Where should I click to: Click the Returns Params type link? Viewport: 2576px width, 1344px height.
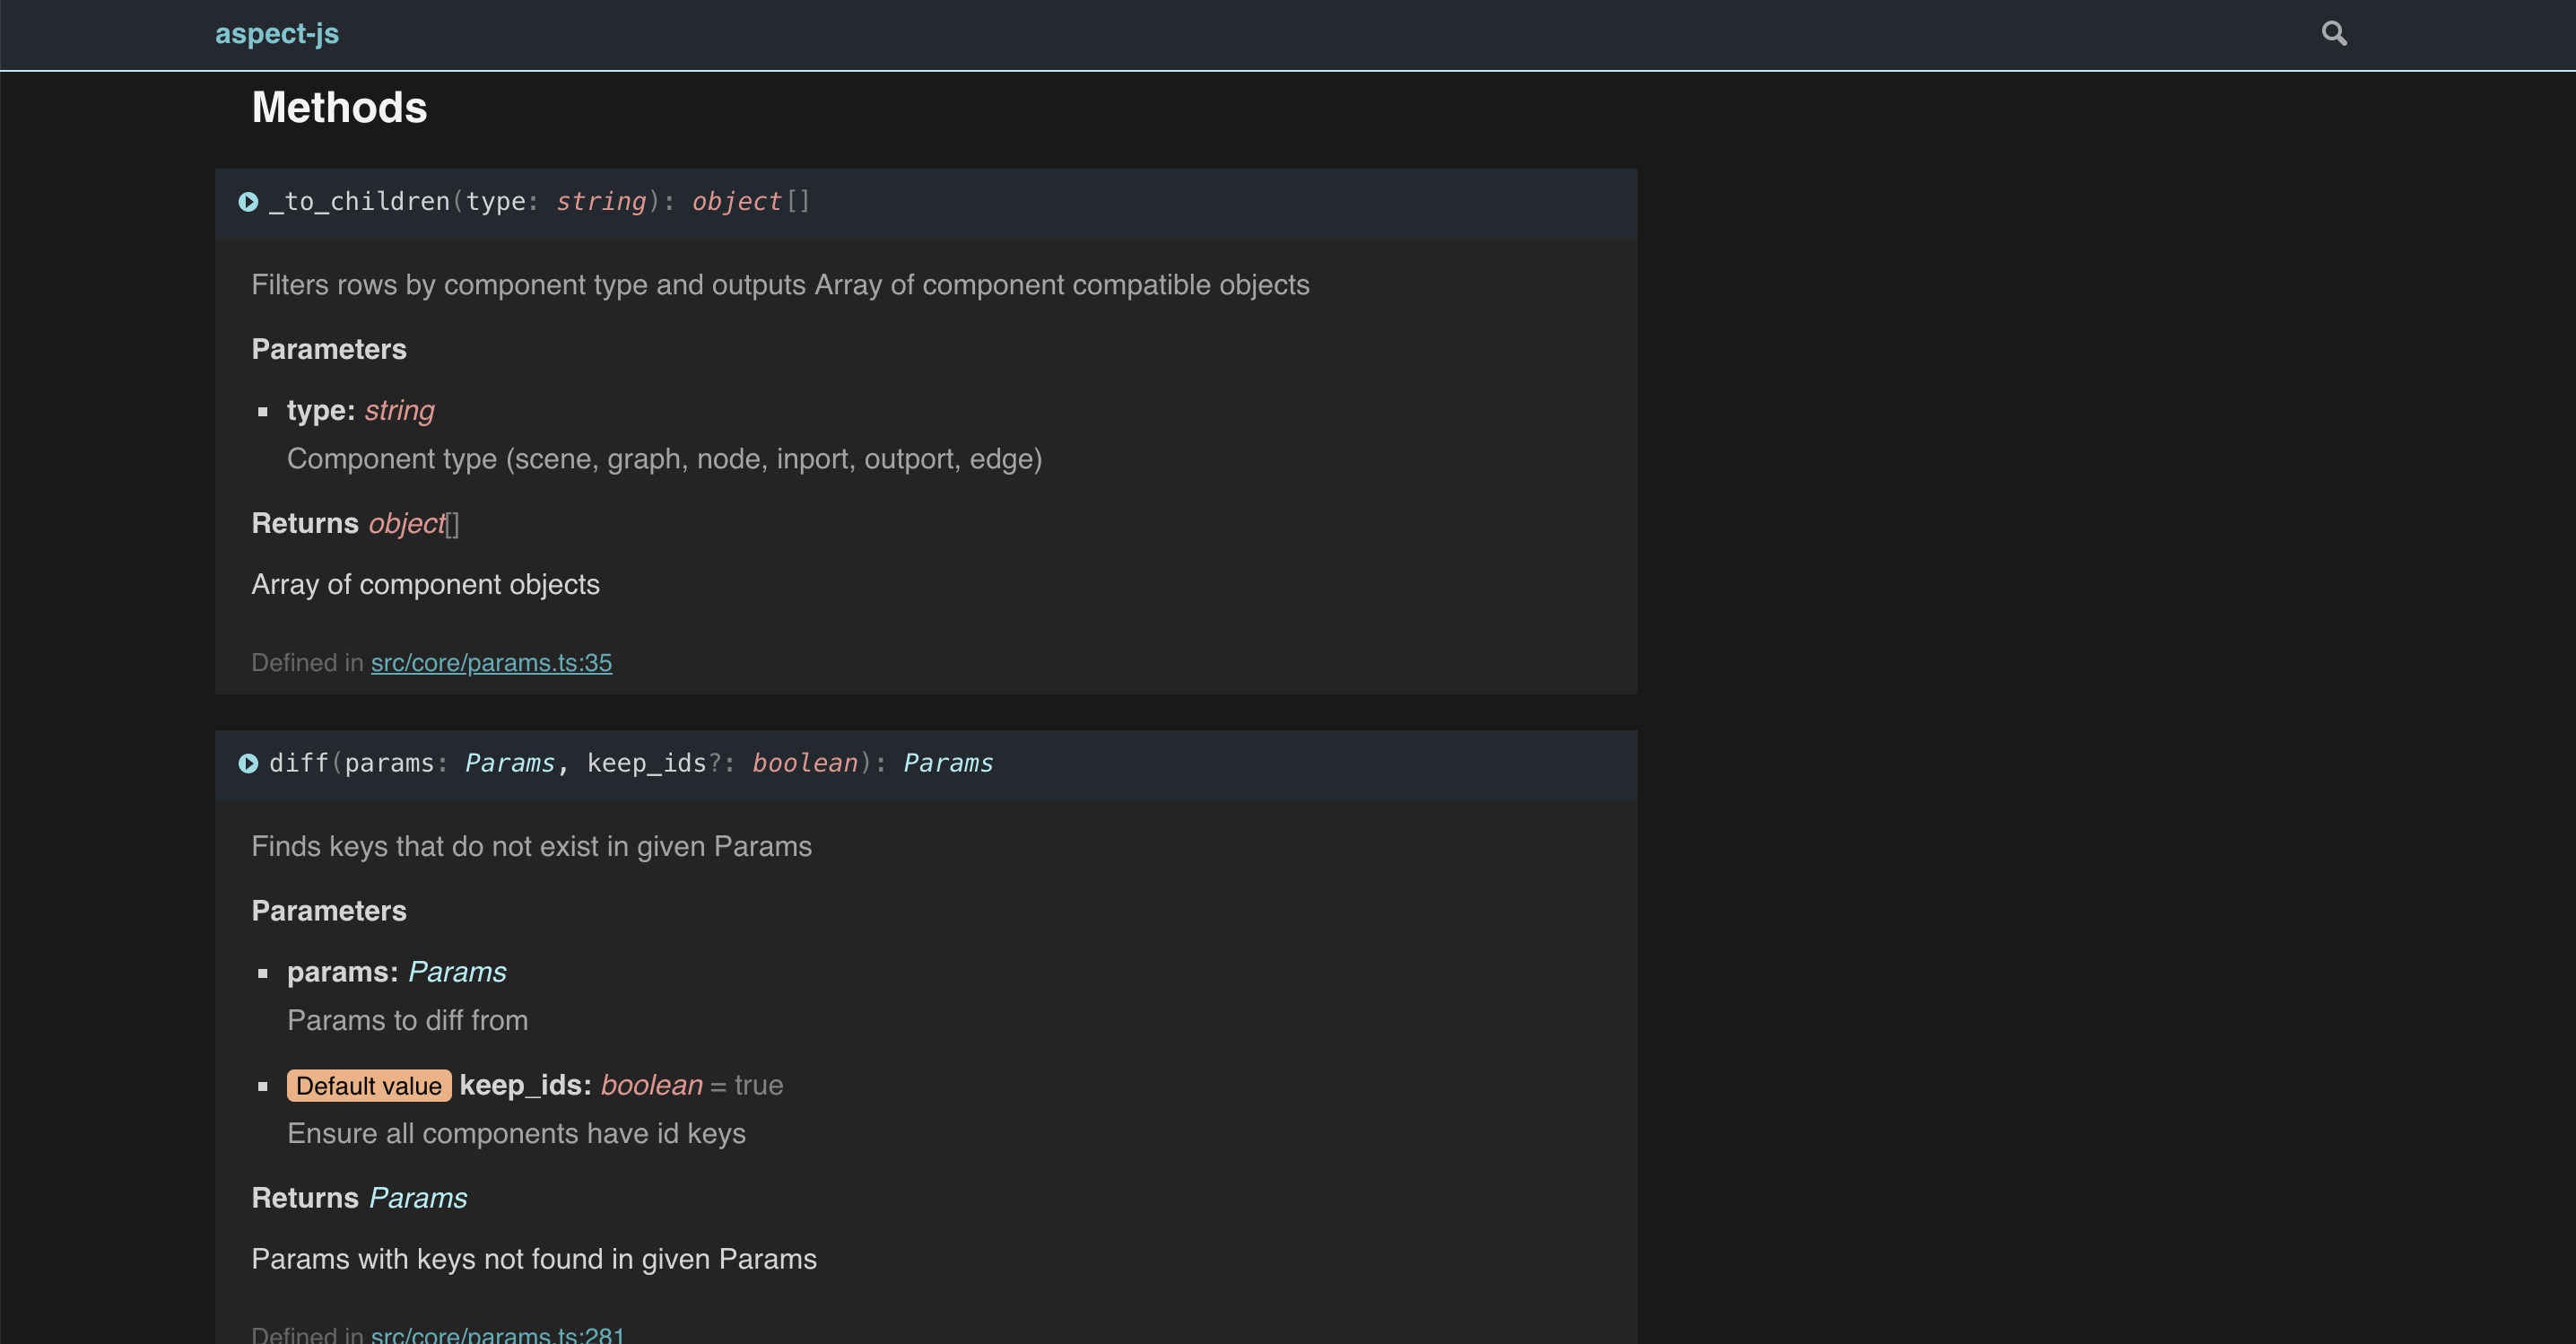click(417, 1198)
